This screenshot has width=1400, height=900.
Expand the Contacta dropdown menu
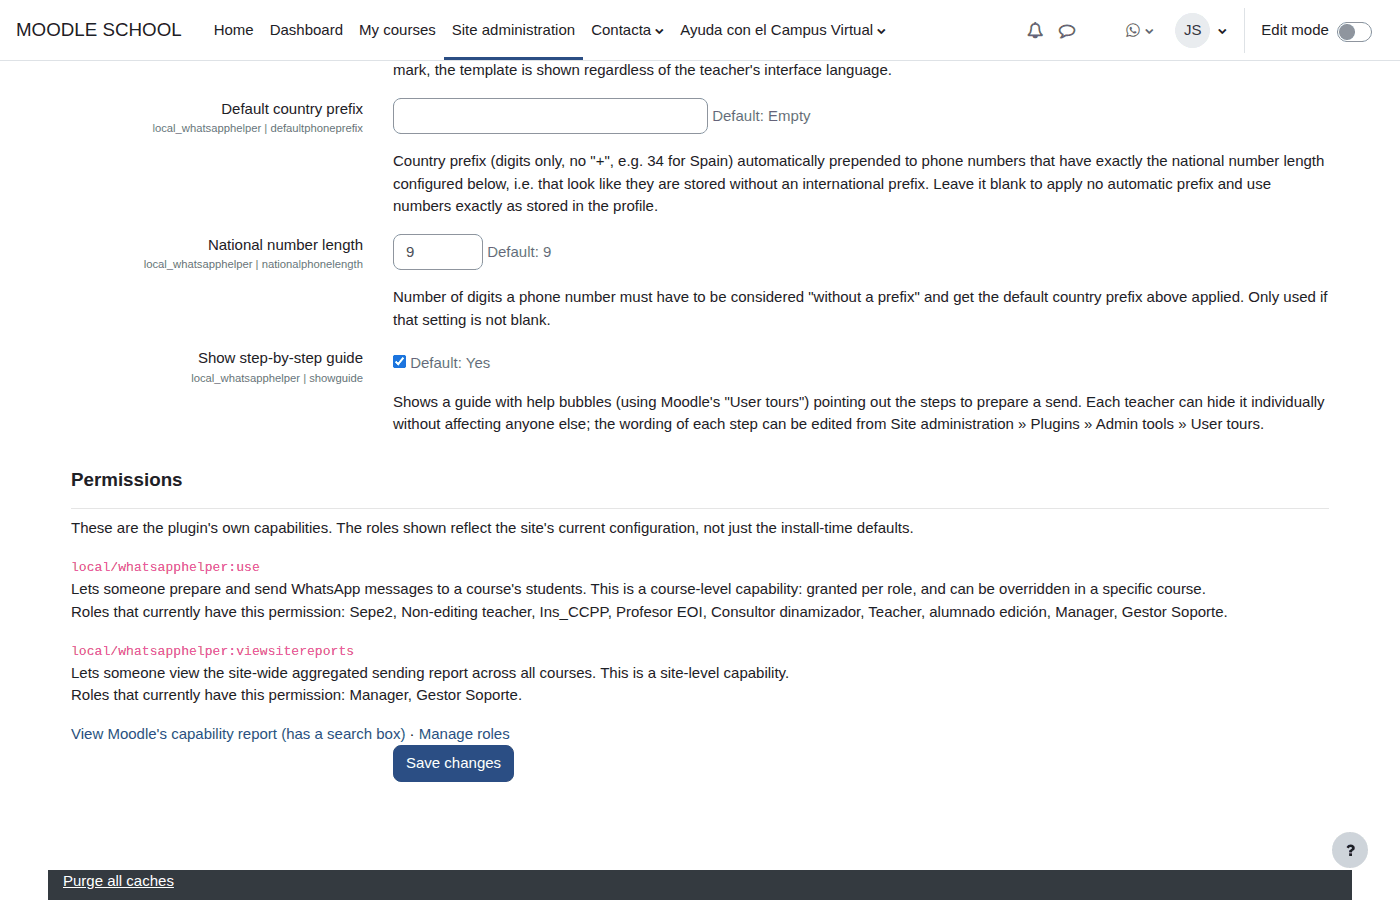[x=627, y=30]
